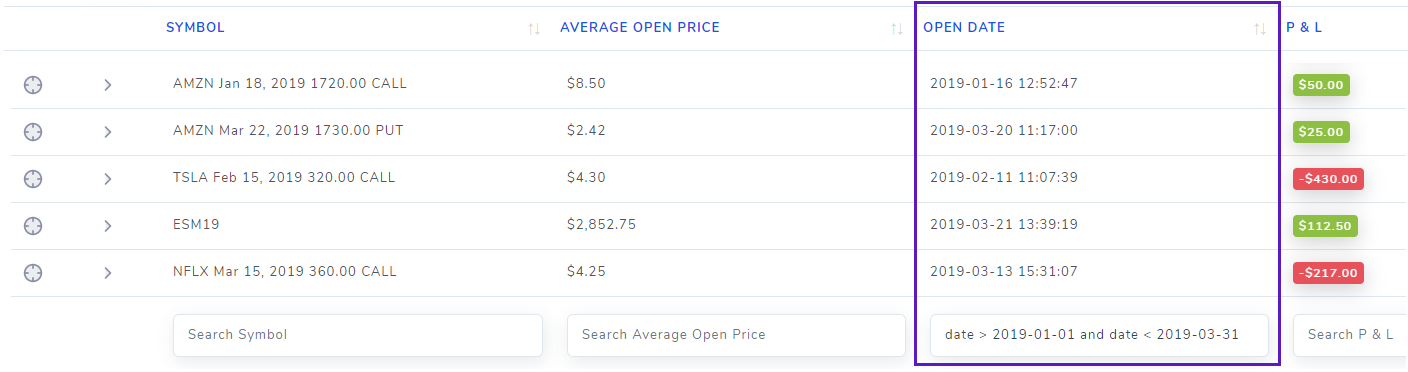Click the -$430.00 red P&L badge
This screenshot has width=1408, height=372.
(1328, 179)
